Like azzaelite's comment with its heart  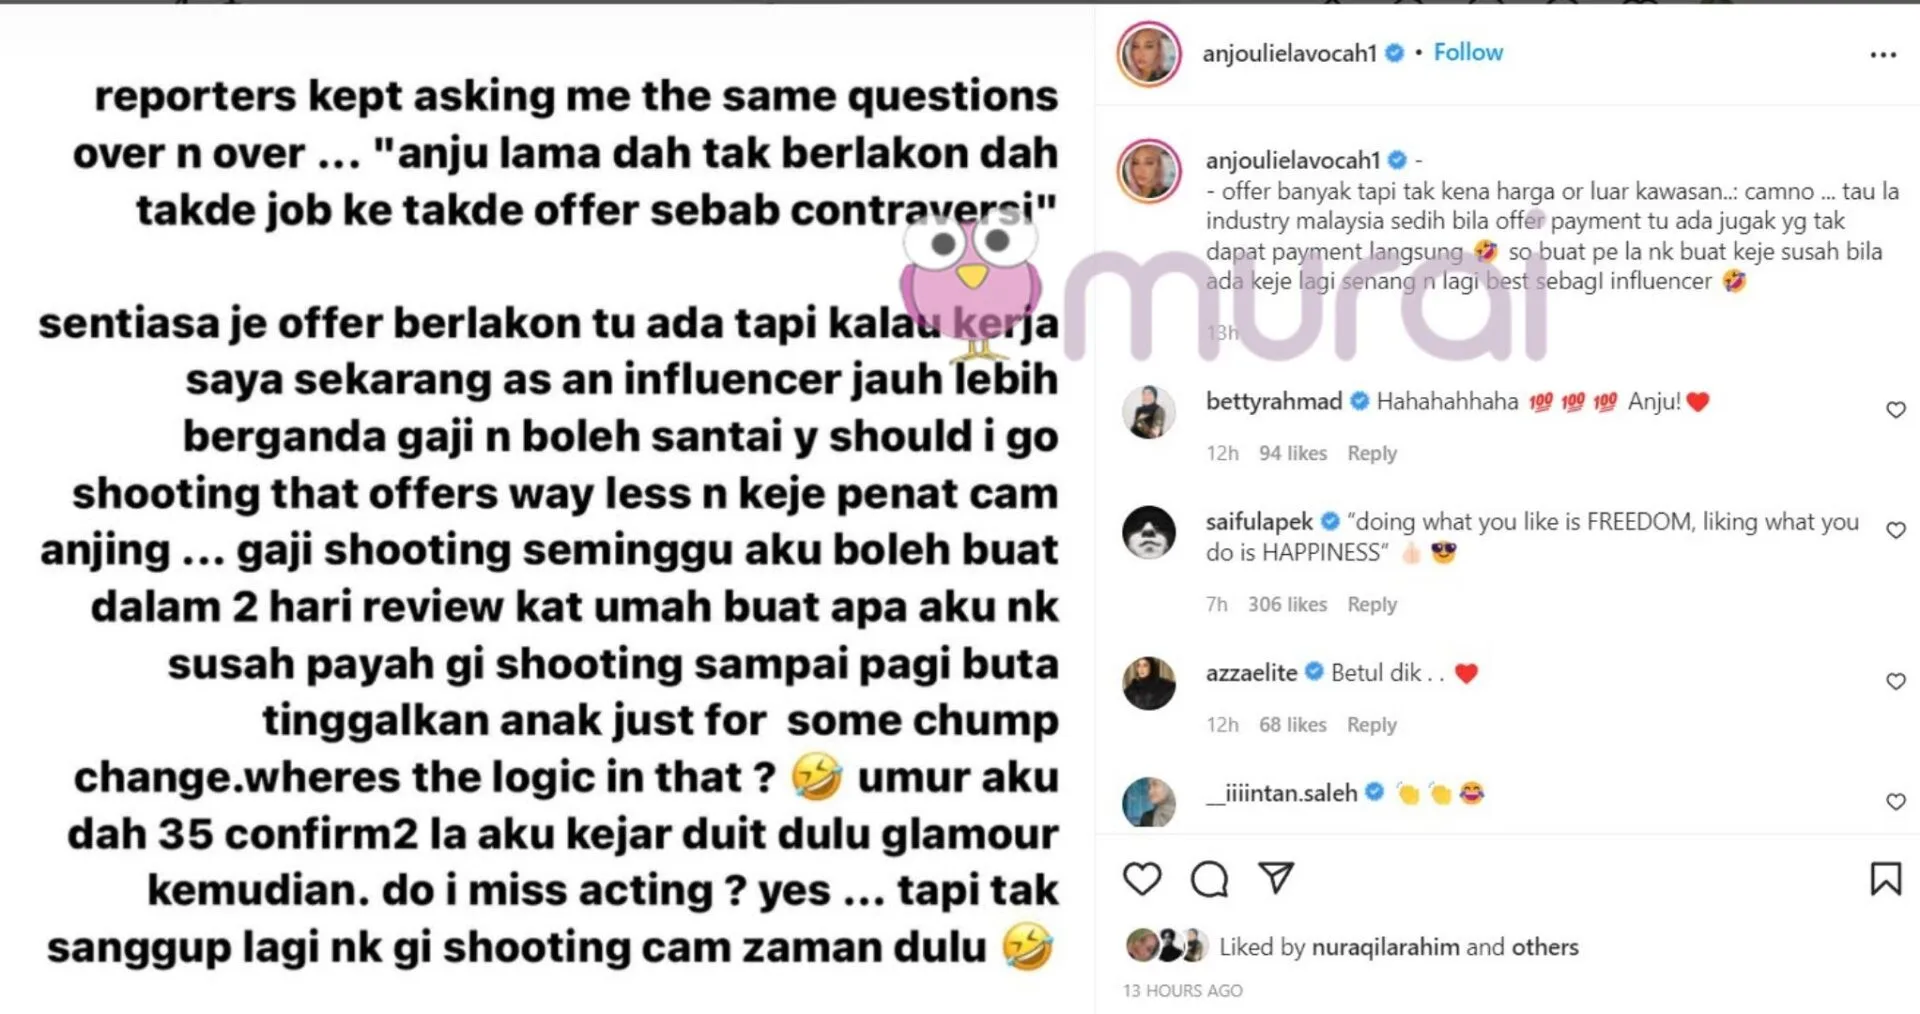(x=1896, y=681)
